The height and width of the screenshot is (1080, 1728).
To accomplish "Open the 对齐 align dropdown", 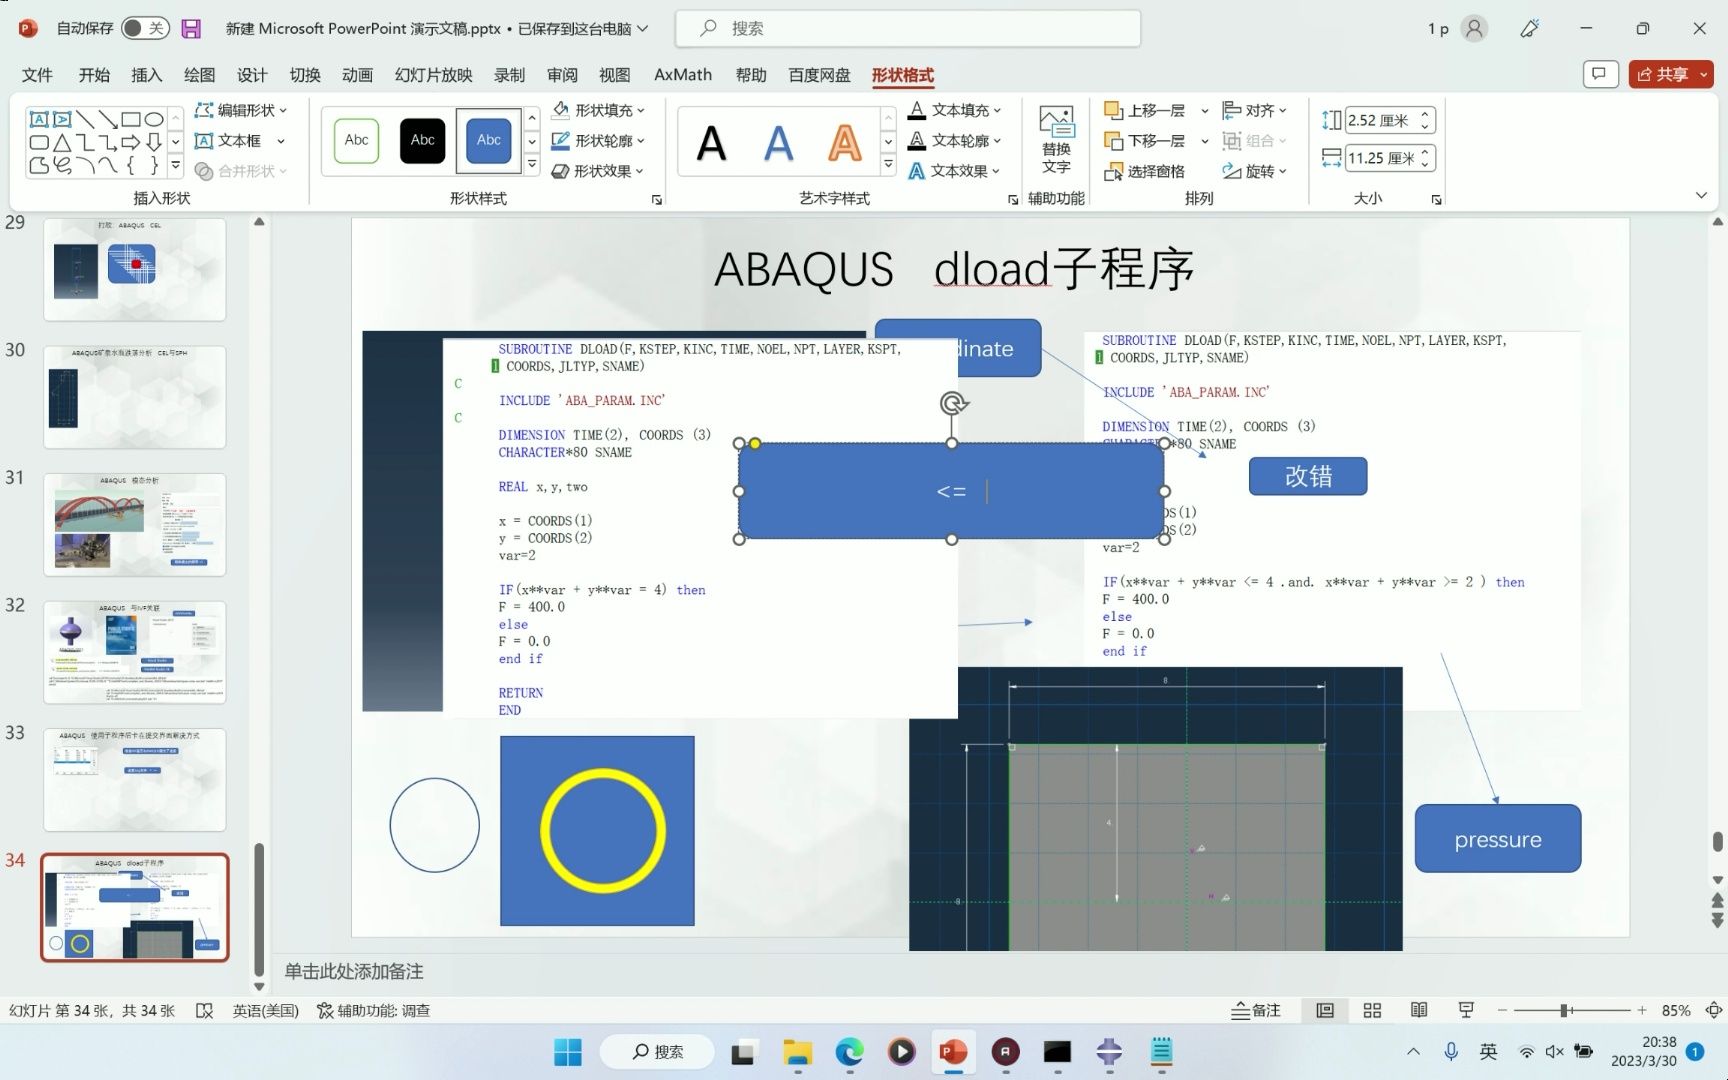I will 1255,110.
